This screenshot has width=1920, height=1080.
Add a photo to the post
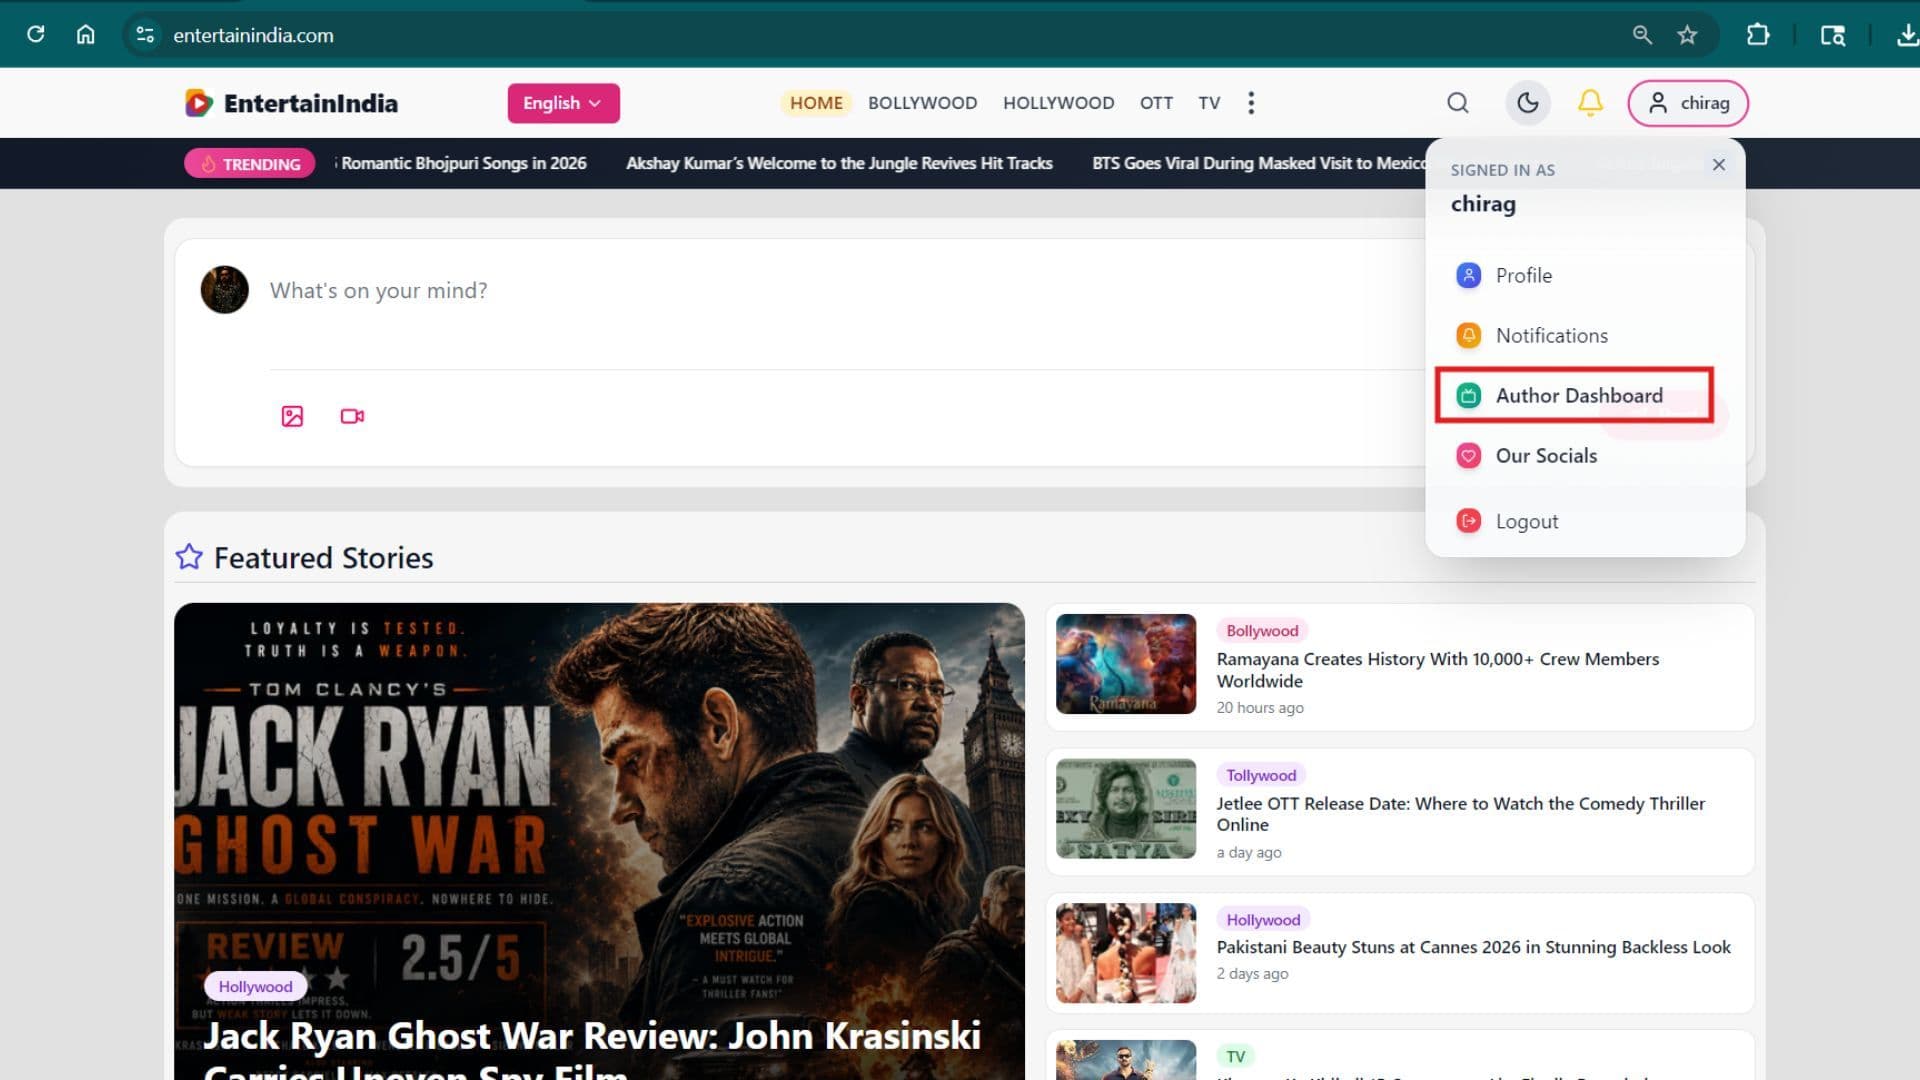coord(292,416)
